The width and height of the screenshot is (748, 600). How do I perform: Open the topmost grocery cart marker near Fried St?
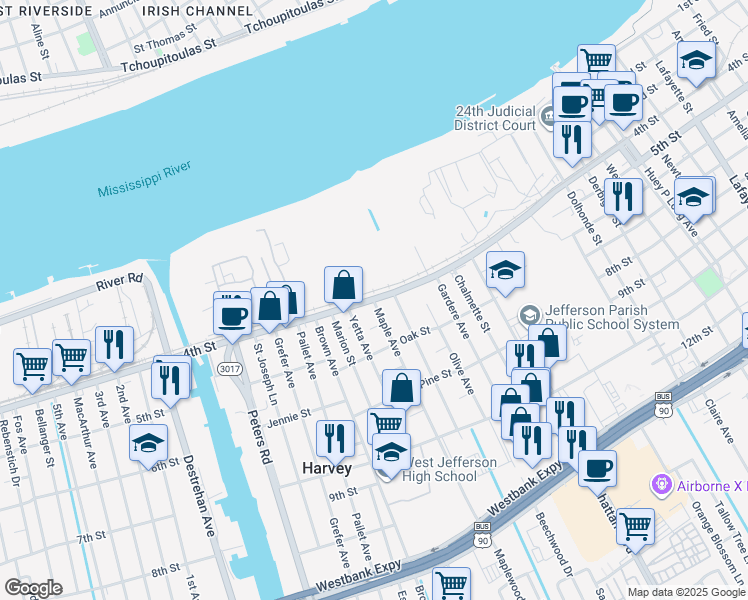tap(596, 59)
